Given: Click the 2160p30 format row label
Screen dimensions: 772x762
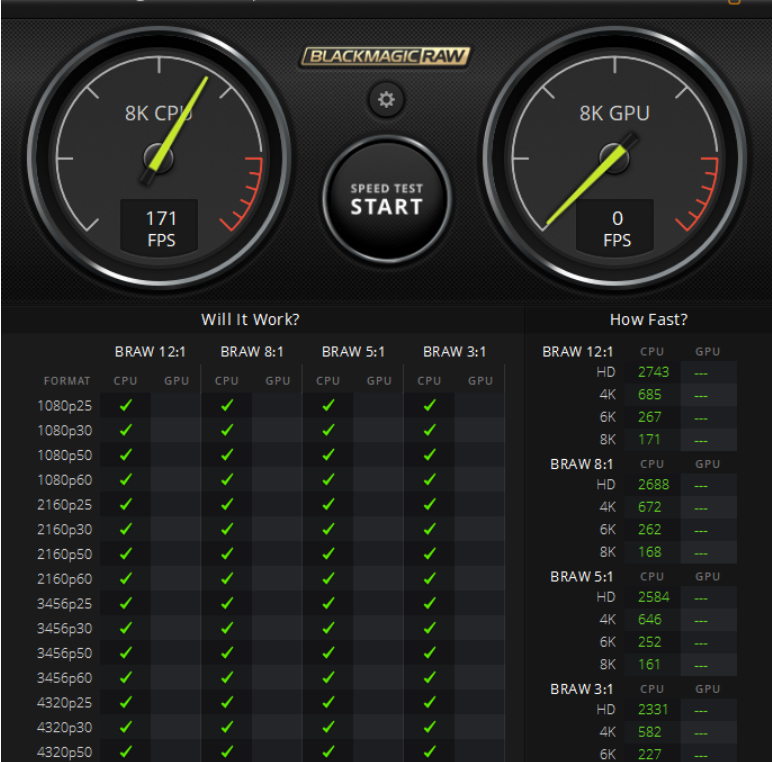Looking at the screenshot, I should (64, 529).
